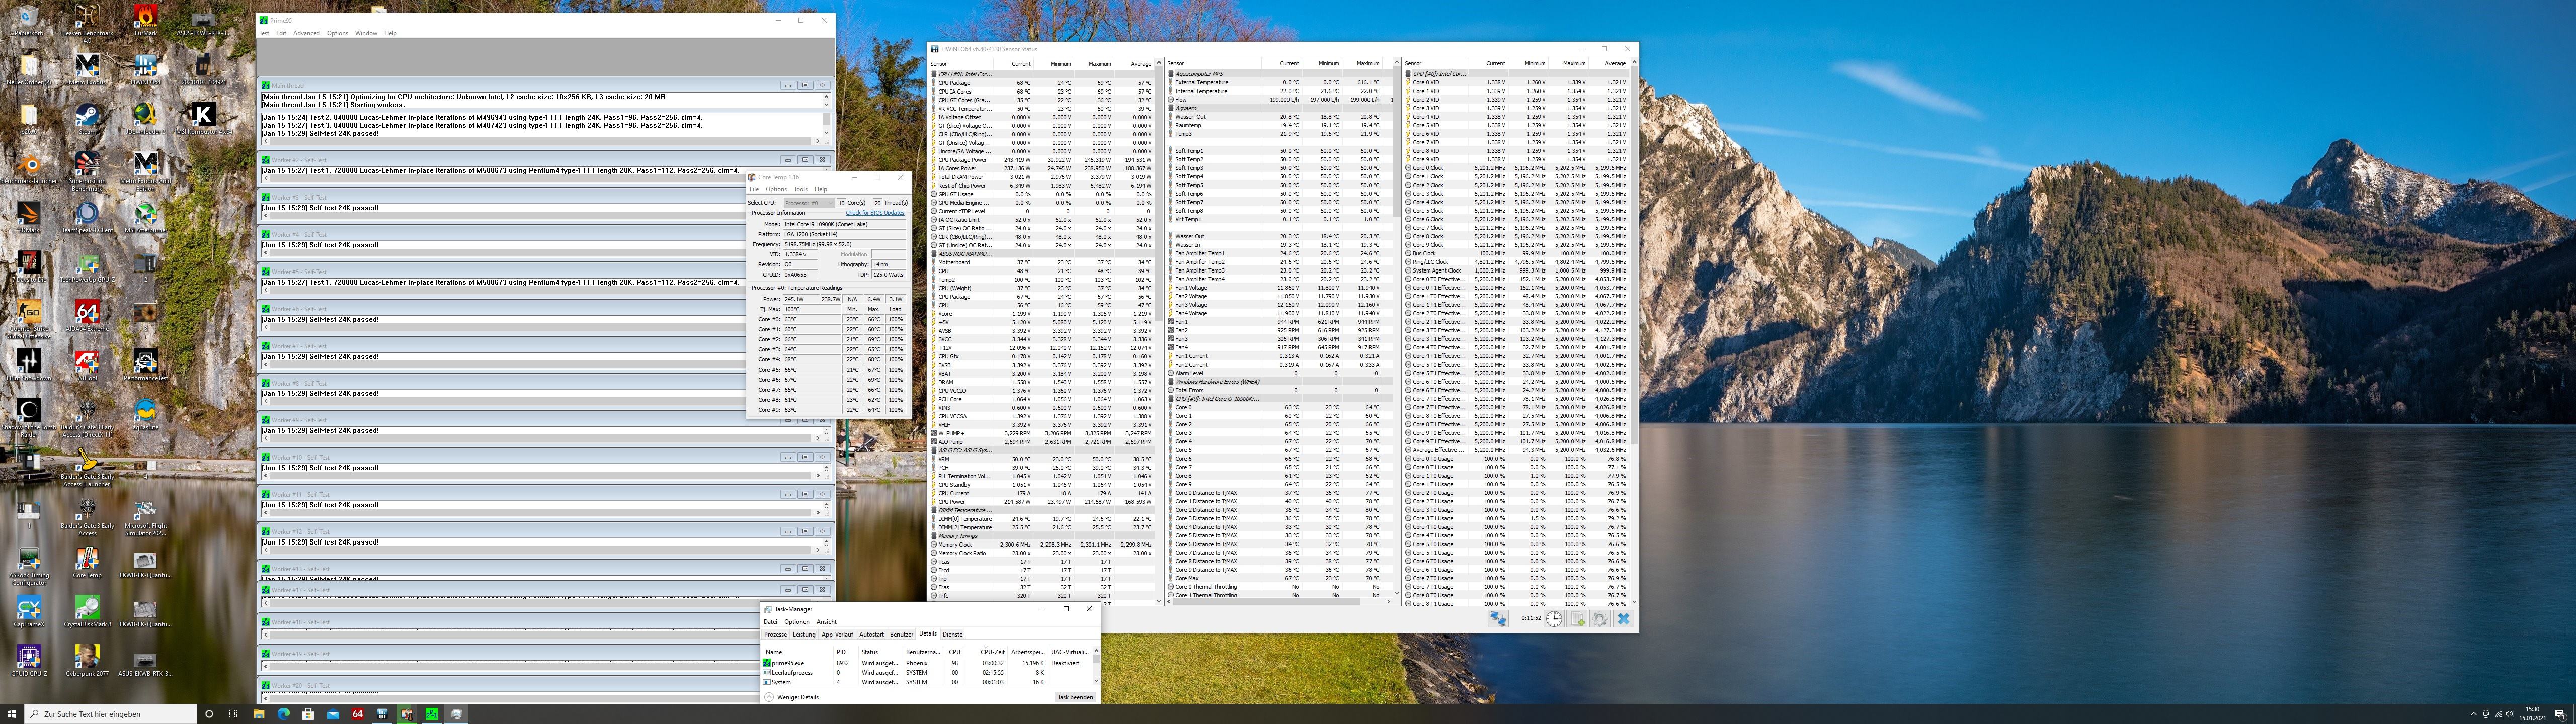This screenshot has width=2576, height=724.
Task: Open the Window menu in Prime95
Action: pyautogui.click(x=366, y=33)
